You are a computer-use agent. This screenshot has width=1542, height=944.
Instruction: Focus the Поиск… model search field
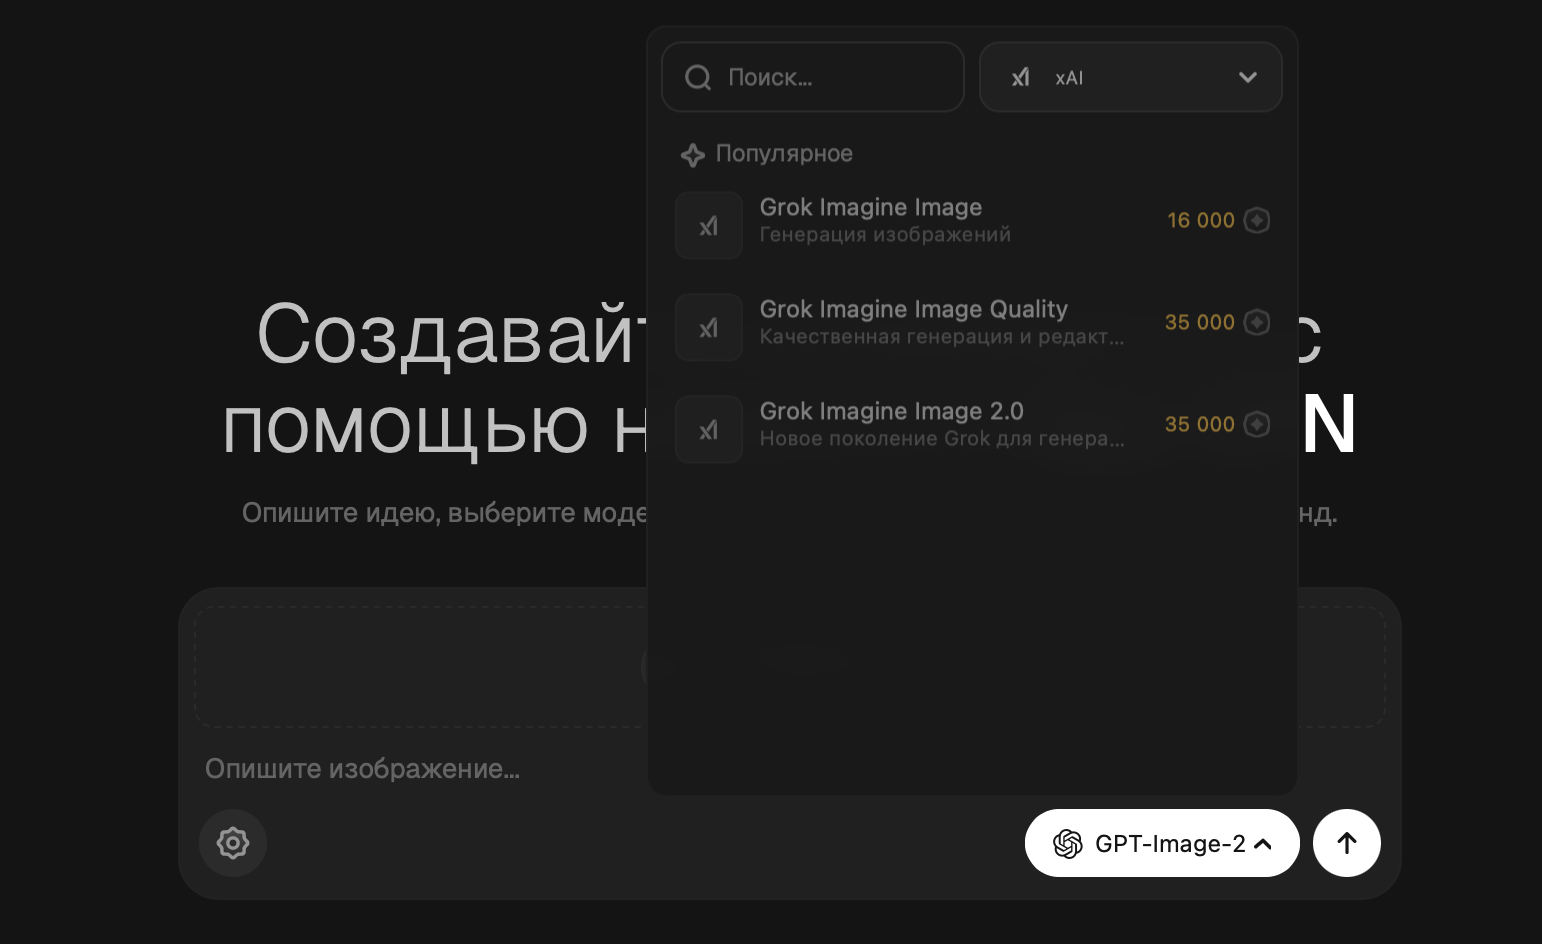click(x=813, y=77)
